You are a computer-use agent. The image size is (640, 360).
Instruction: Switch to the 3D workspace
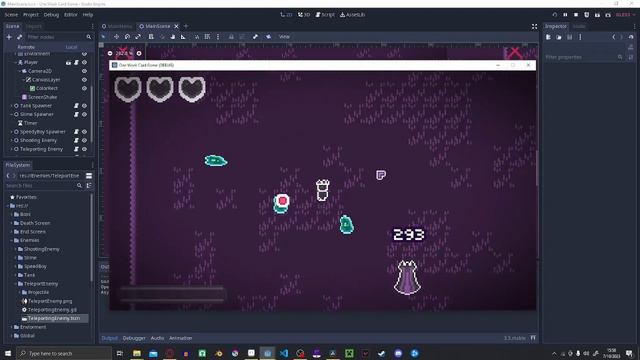(x=304, y=15)
